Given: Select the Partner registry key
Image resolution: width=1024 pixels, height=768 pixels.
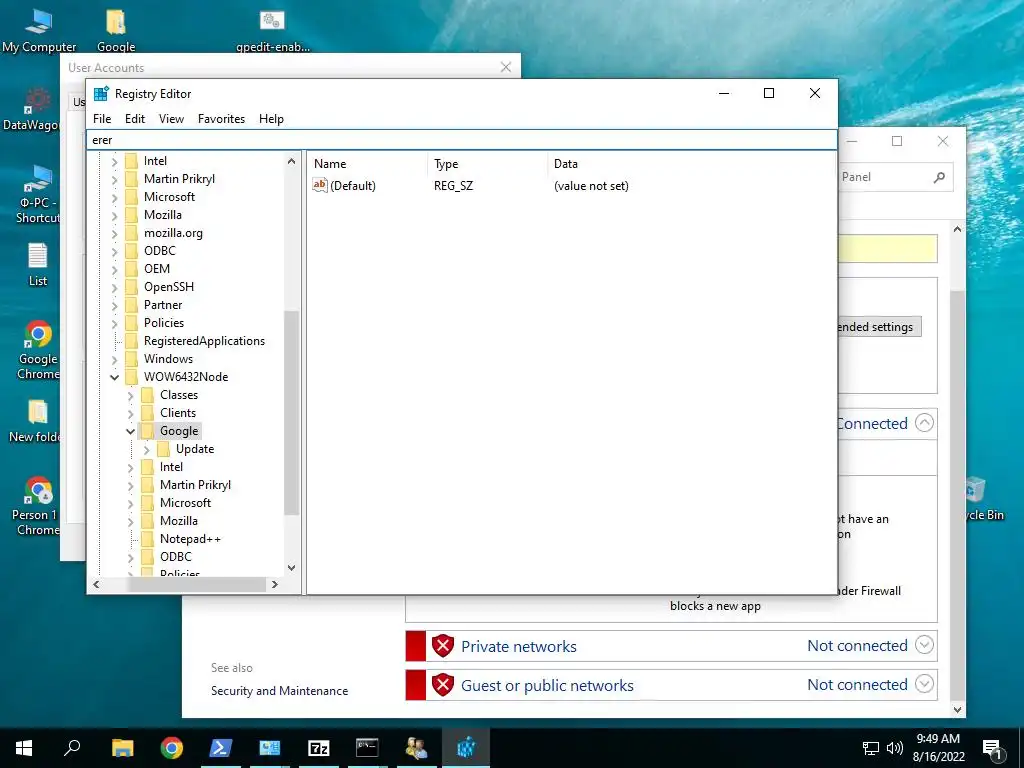Looking at the screenshot, I should [x=163, y=305].
